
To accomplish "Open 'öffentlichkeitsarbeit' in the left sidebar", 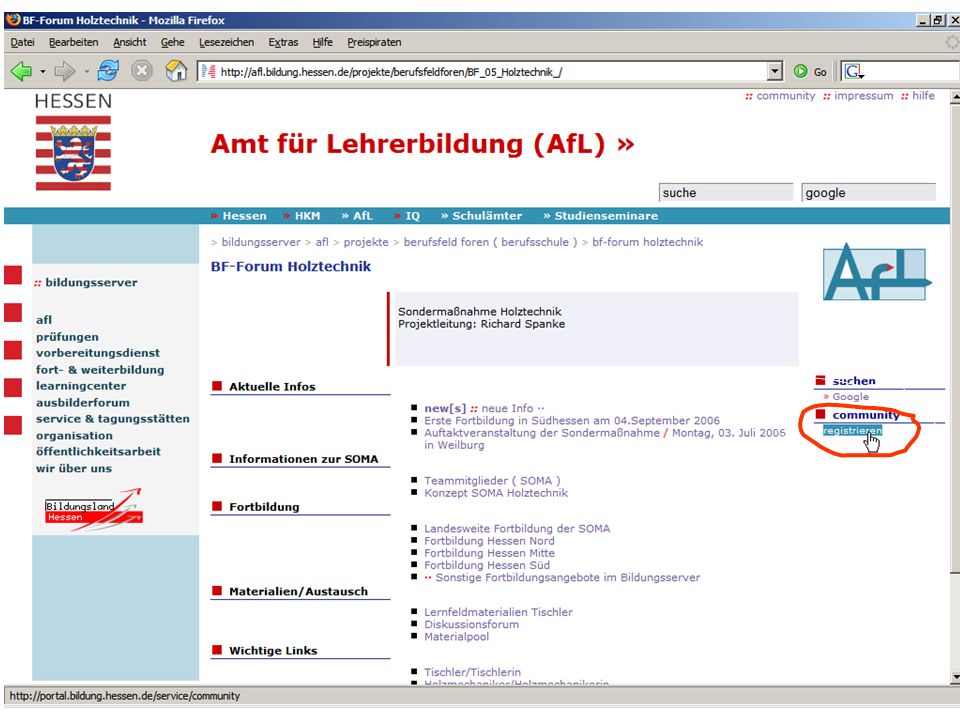I will pyautogui.click(x=98, y=451).
